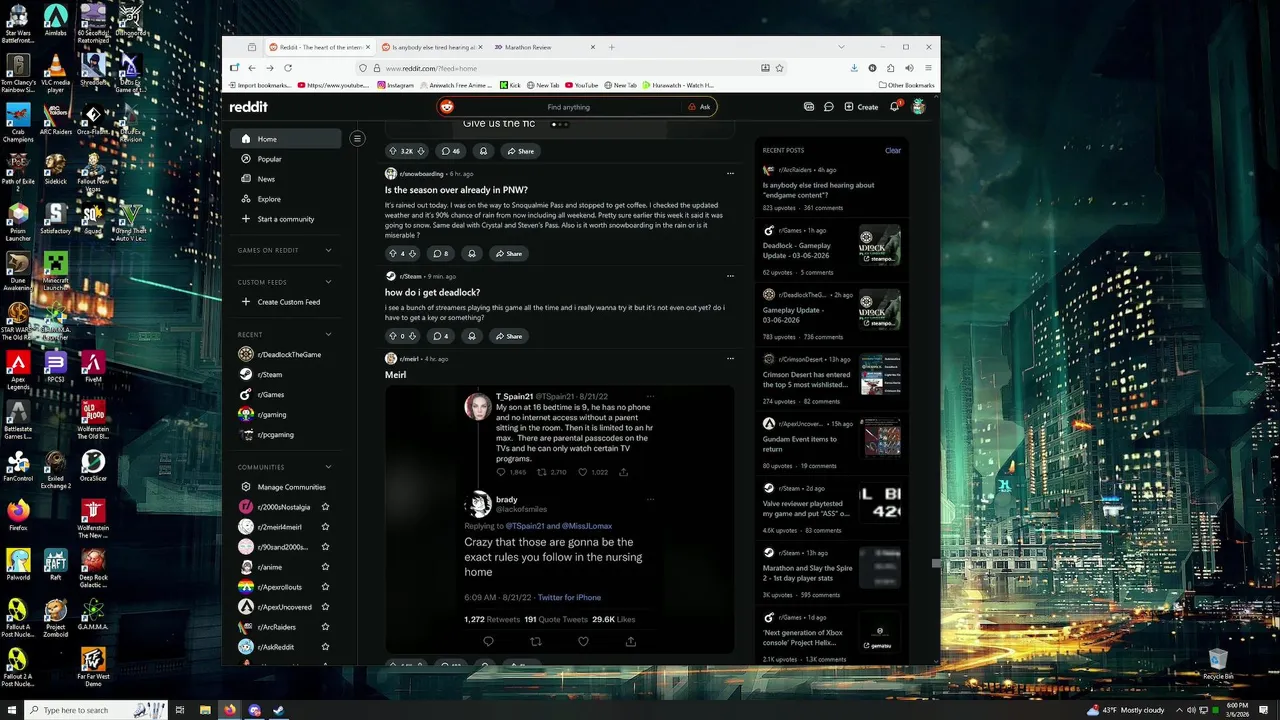Viewport: 1280px width, 720px height.
Task: Open the user avatar menu
Action: (x=918, y=107)
